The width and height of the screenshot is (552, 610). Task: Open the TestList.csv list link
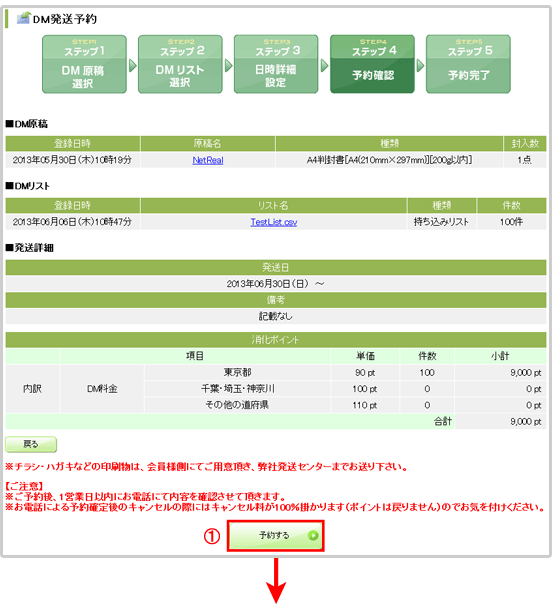click(274, 222)
